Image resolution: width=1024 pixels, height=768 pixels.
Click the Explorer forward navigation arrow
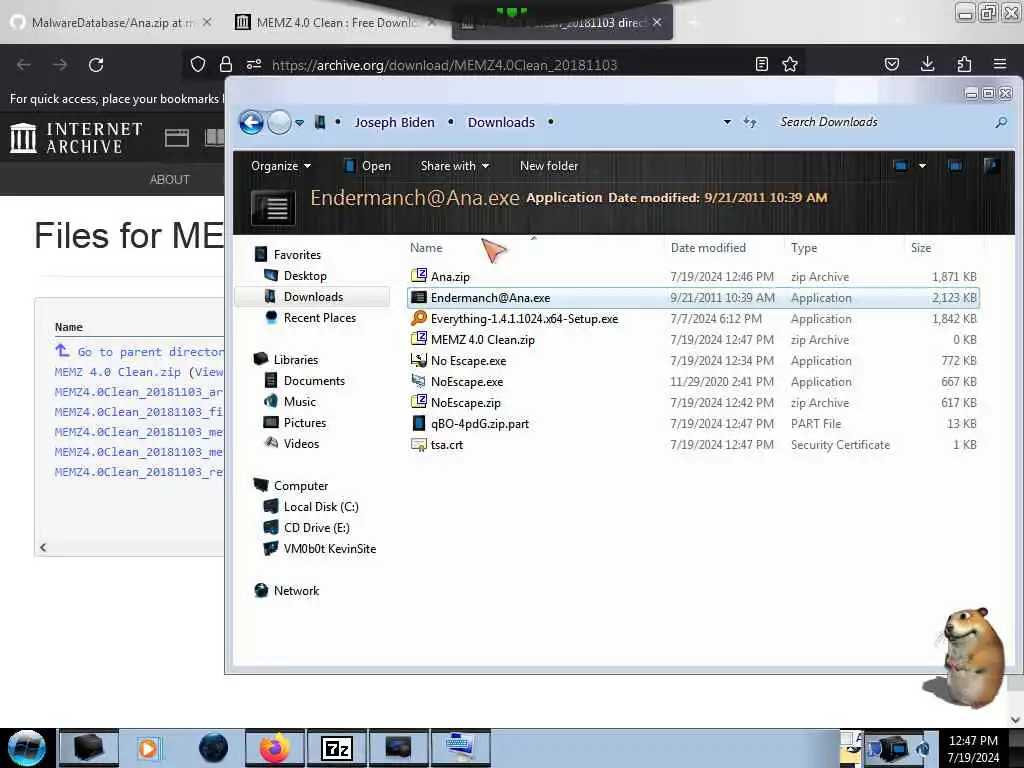click(280, 122)
